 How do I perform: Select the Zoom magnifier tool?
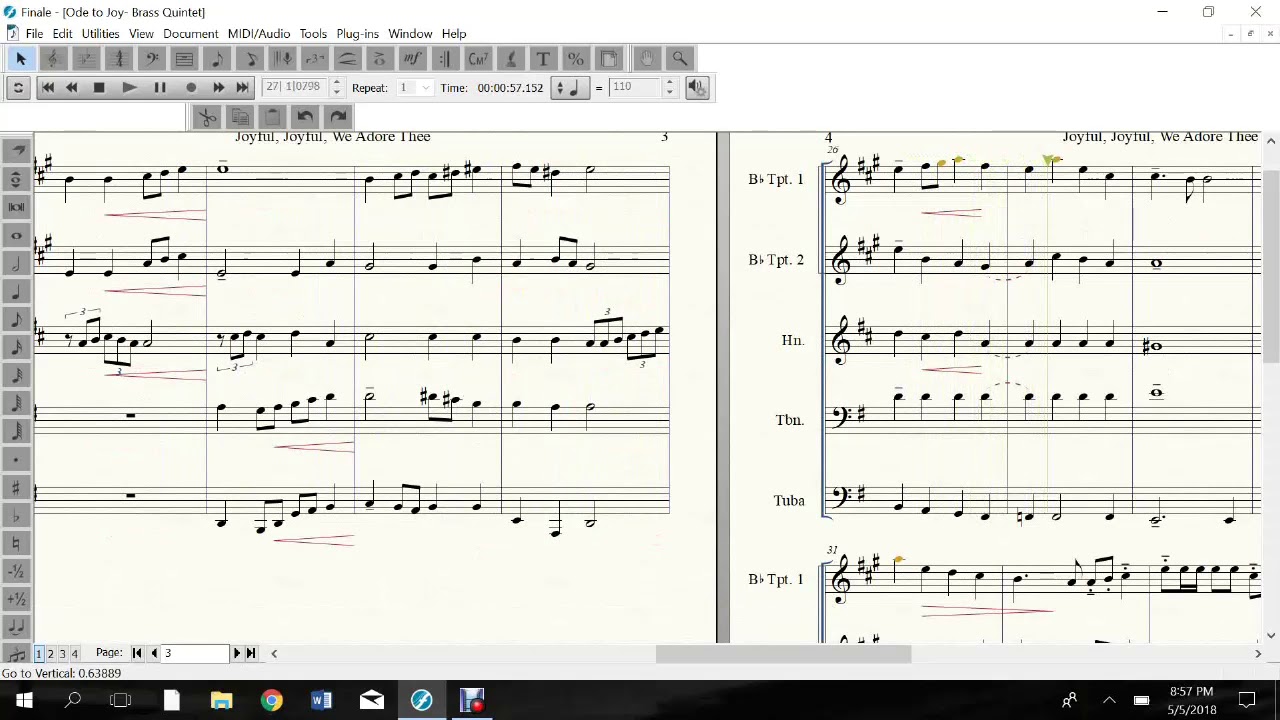click(680, 59)
